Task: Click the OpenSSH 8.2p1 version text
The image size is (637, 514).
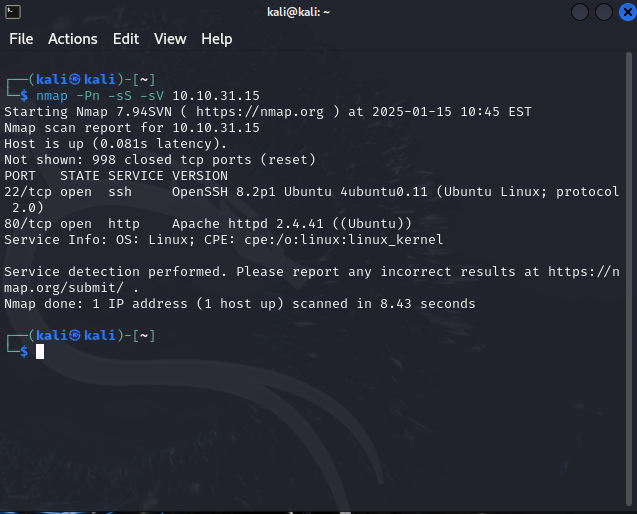Action: pos(224,192)
